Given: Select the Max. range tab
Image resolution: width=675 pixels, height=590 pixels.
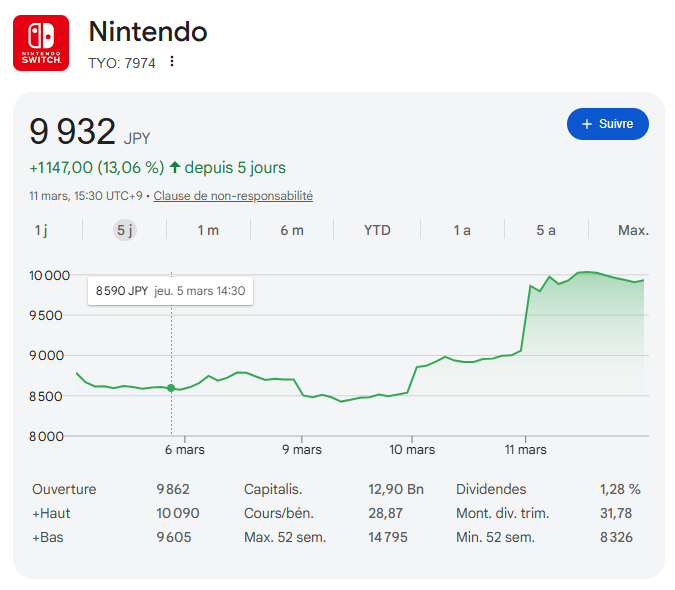Looking at the screenshot, I should click(633, 230).
